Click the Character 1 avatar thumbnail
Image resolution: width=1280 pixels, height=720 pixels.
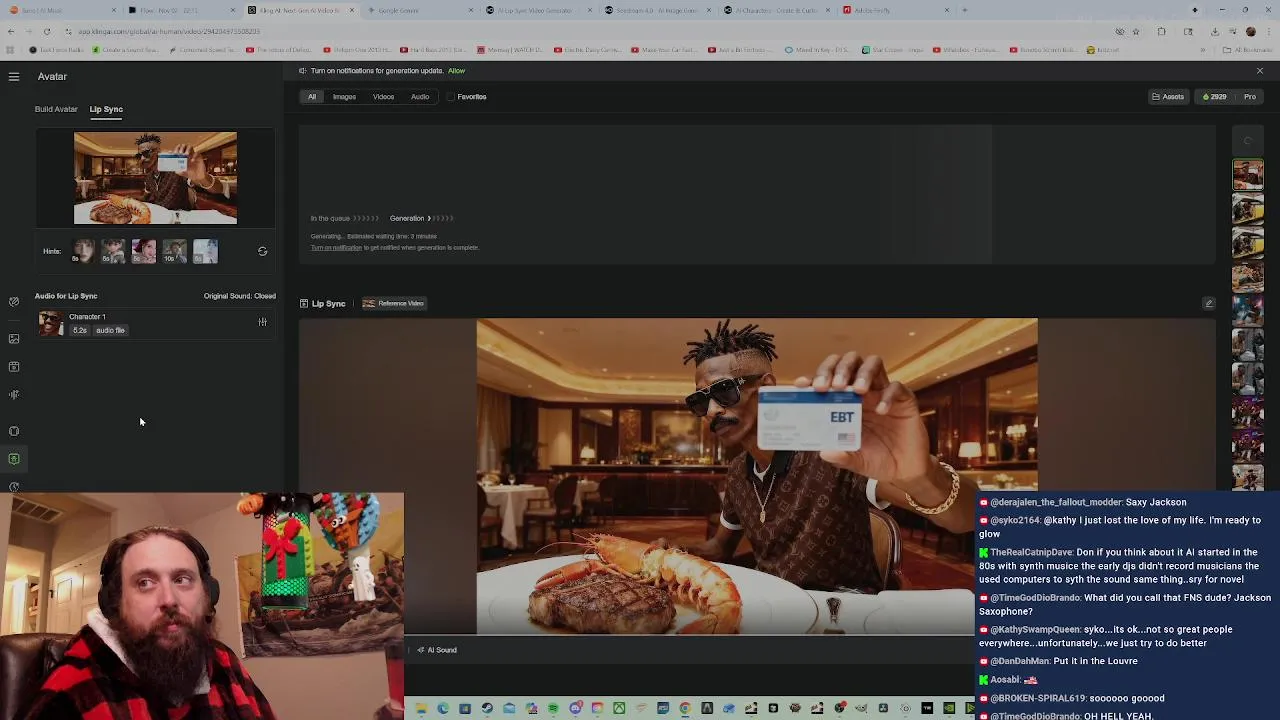tap(51, 323)
